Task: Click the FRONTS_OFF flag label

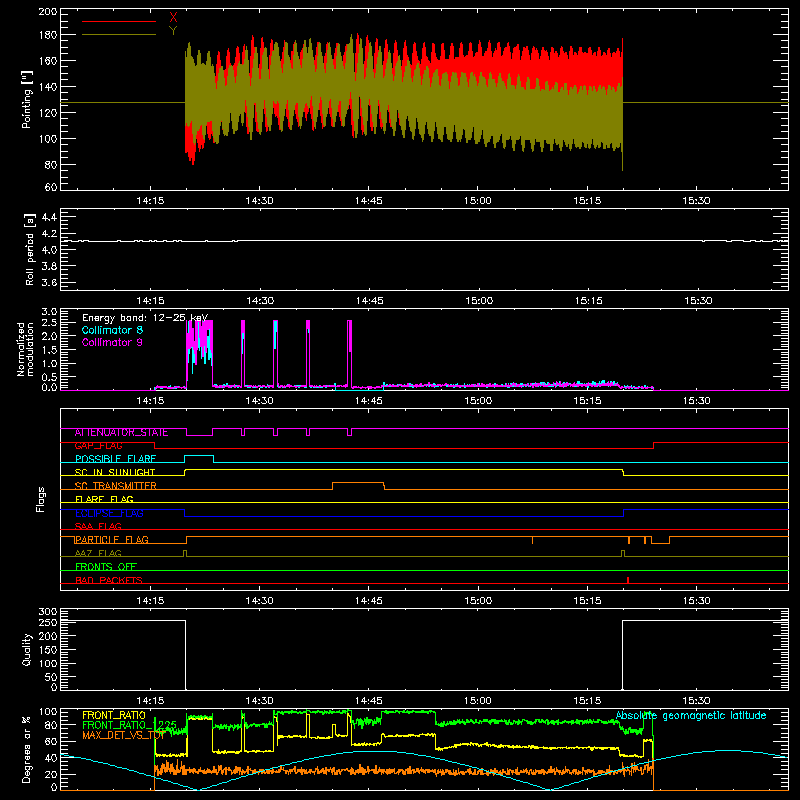Action: 106,567
